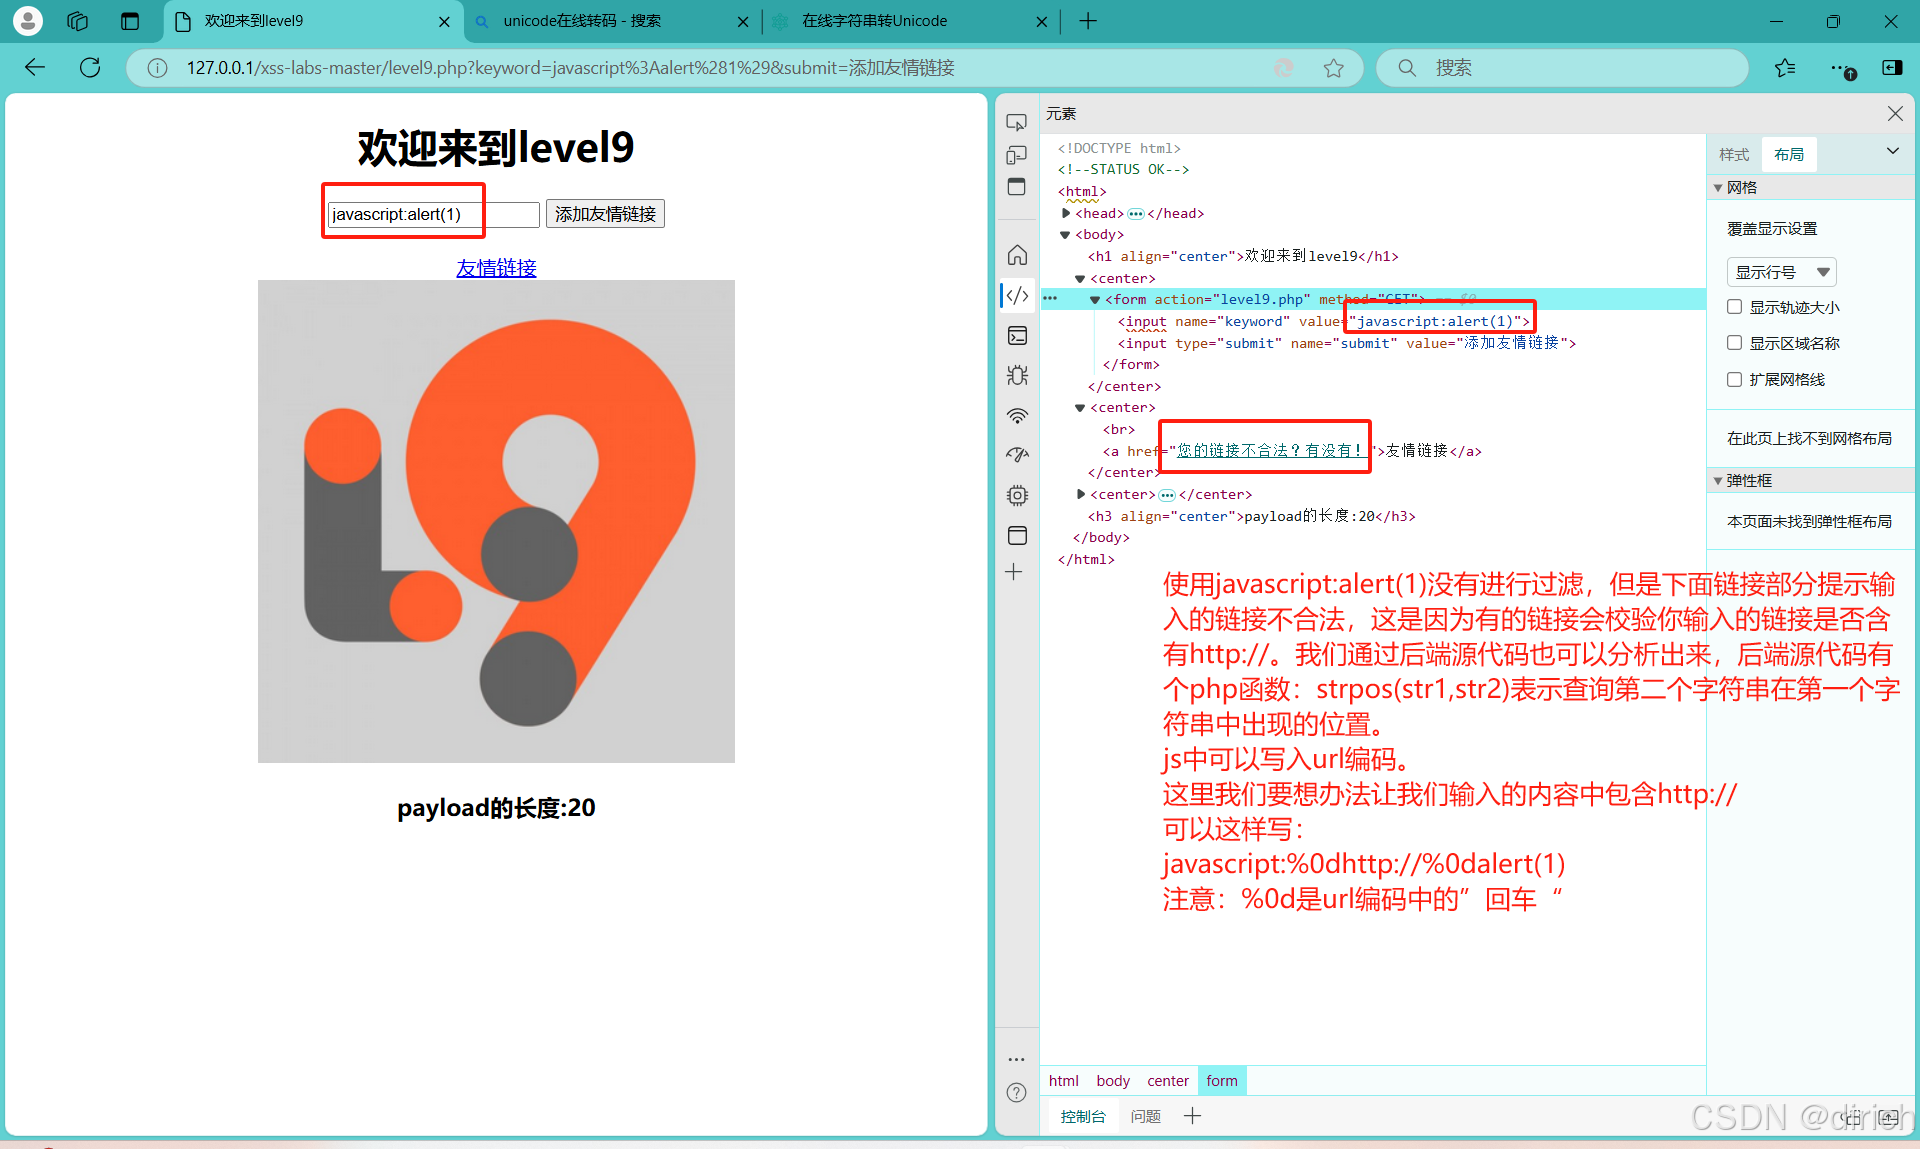Click the 友情链接 hyperlink
This screenshot has width=1920, height=1149.
496,268
